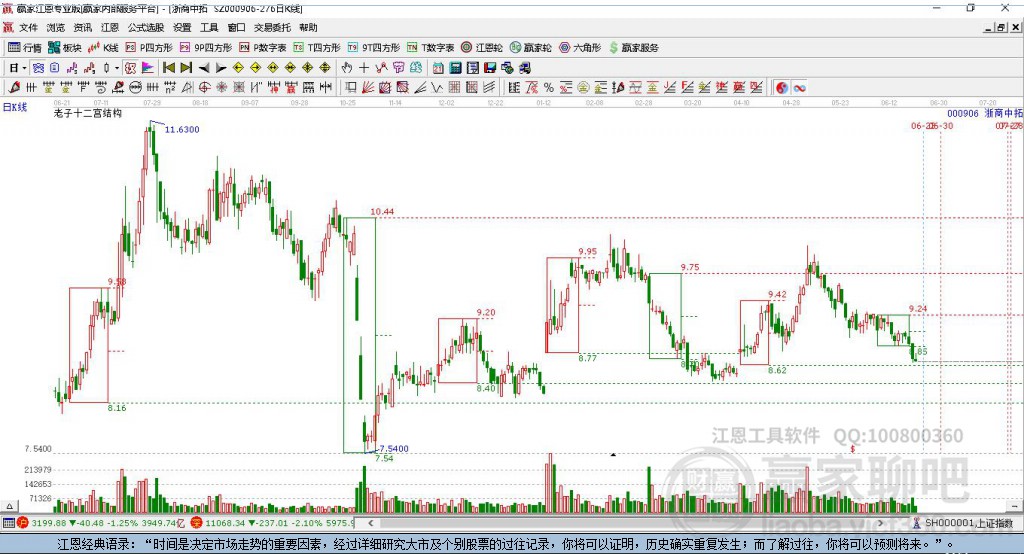The image size is (1024, 554).
Task: Open the 赢家轮 tool
Action: (x=531, y=48)
